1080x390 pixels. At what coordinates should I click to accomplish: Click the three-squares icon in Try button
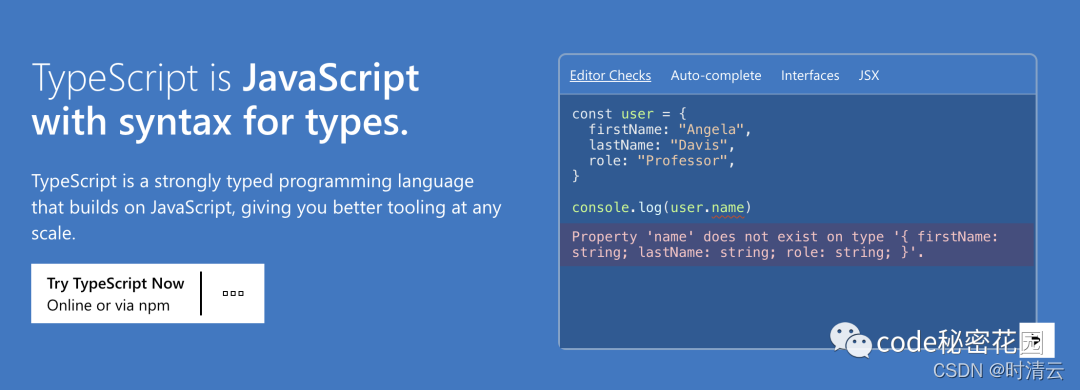pyautogui.click(x=233, y=294)
